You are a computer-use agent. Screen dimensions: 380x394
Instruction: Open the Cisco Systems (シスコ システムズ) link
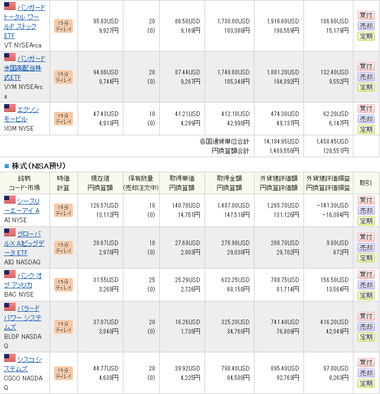click(23, 364)
